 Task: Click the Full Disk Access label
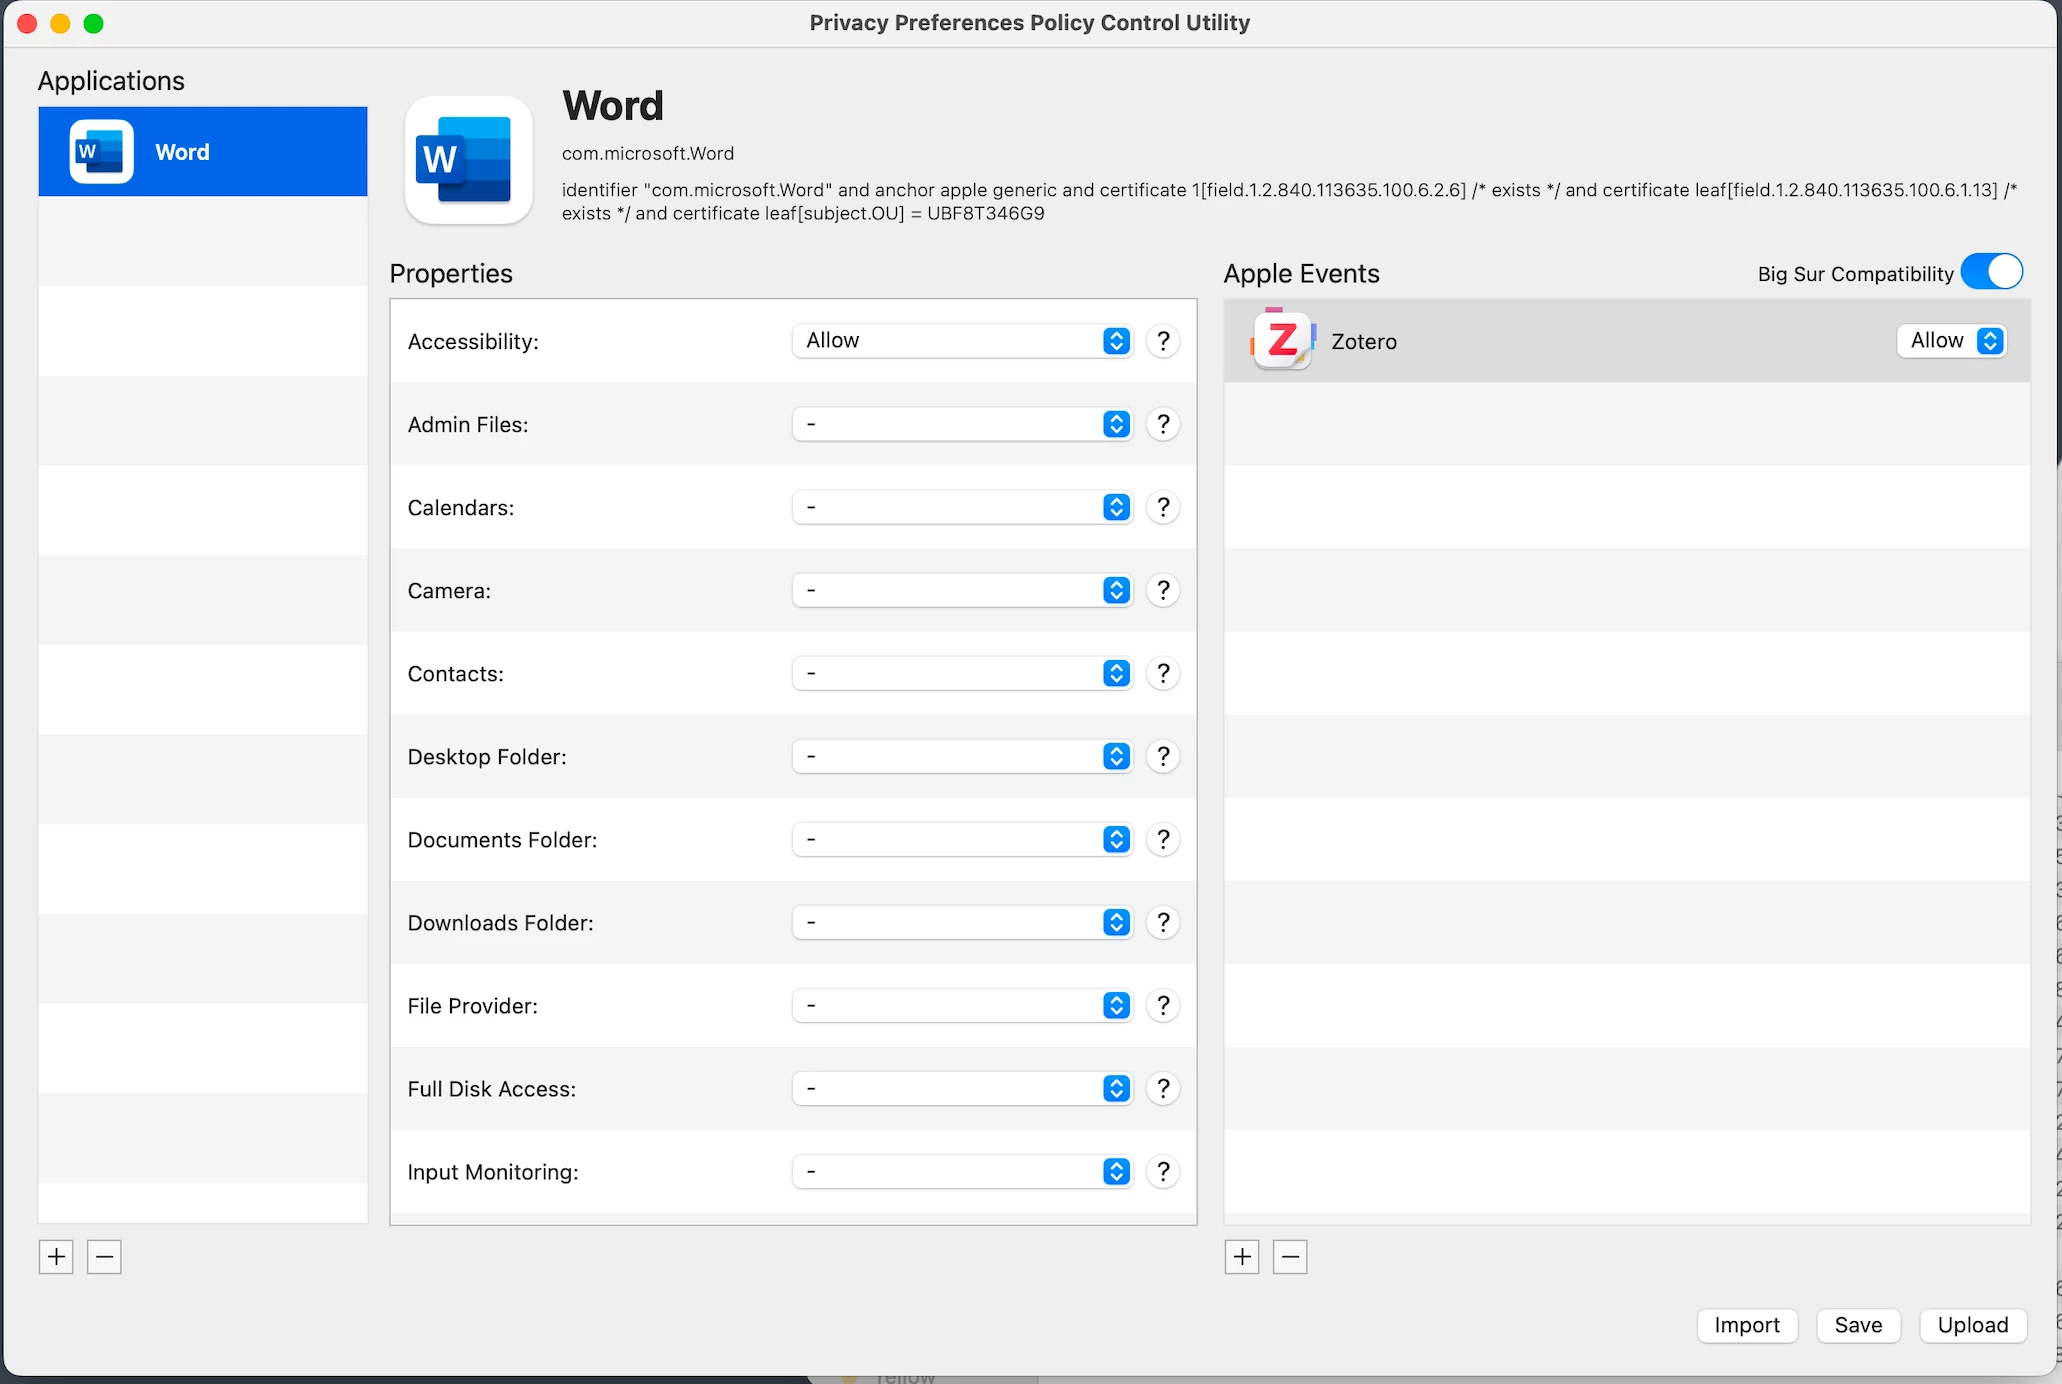tap(492, 1089)
